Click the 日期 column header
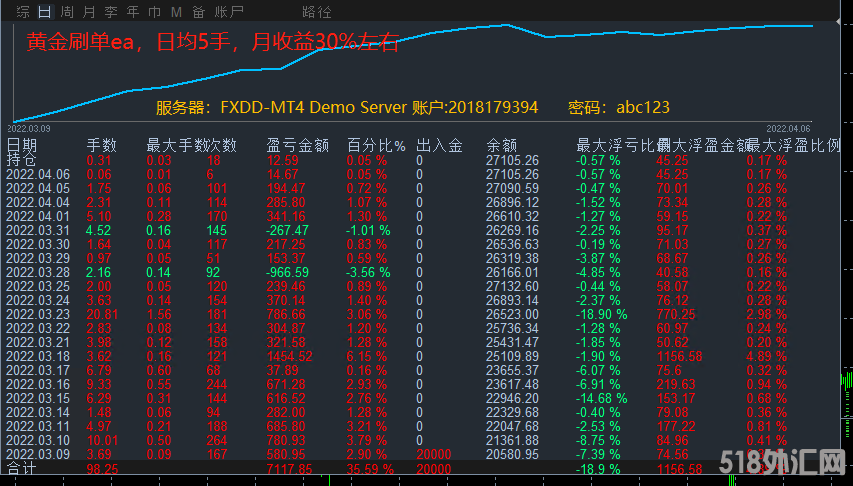Image resolution: width=853 pixels, height=486 pixels. click(x=22, y=145)
